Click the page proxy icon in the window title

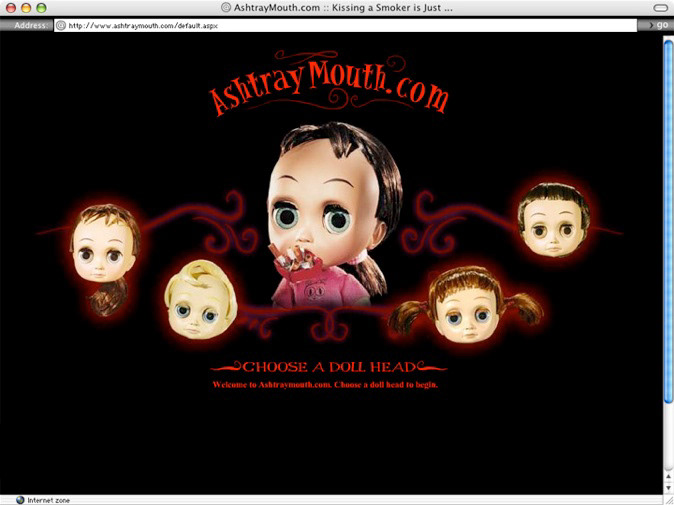click(x=226, y=7)
